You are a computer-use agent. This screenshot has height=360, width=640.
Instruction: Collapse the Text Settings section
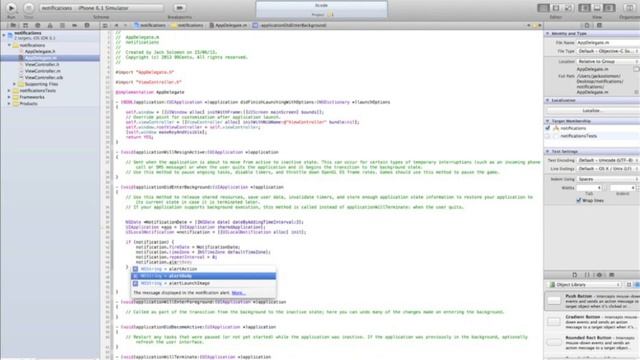tap(548, 151)
